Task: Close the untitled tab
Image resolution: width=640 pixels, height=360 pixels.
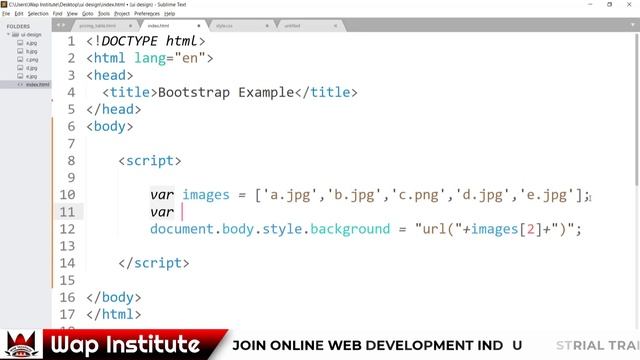Action: pos(335,26)
